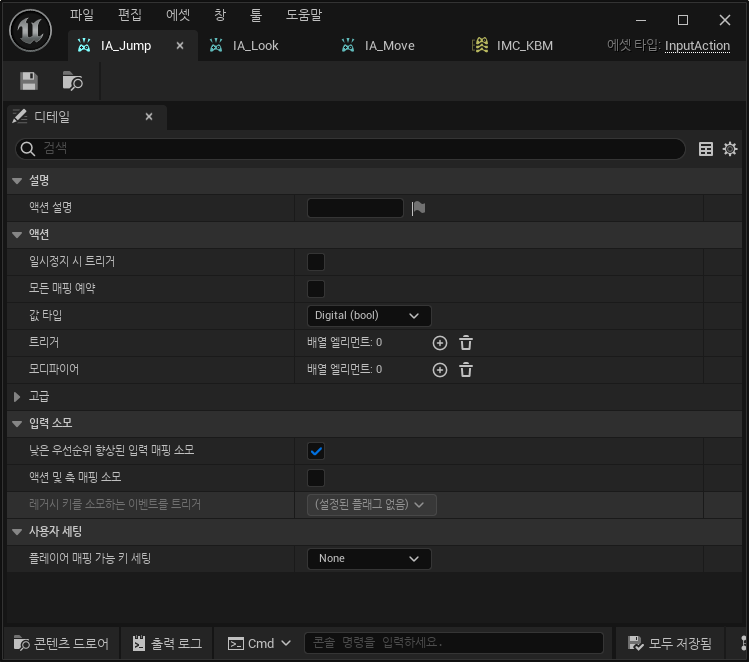Collapse the 액션 section
Screen dimensions: 749x662
coord(17,235)
